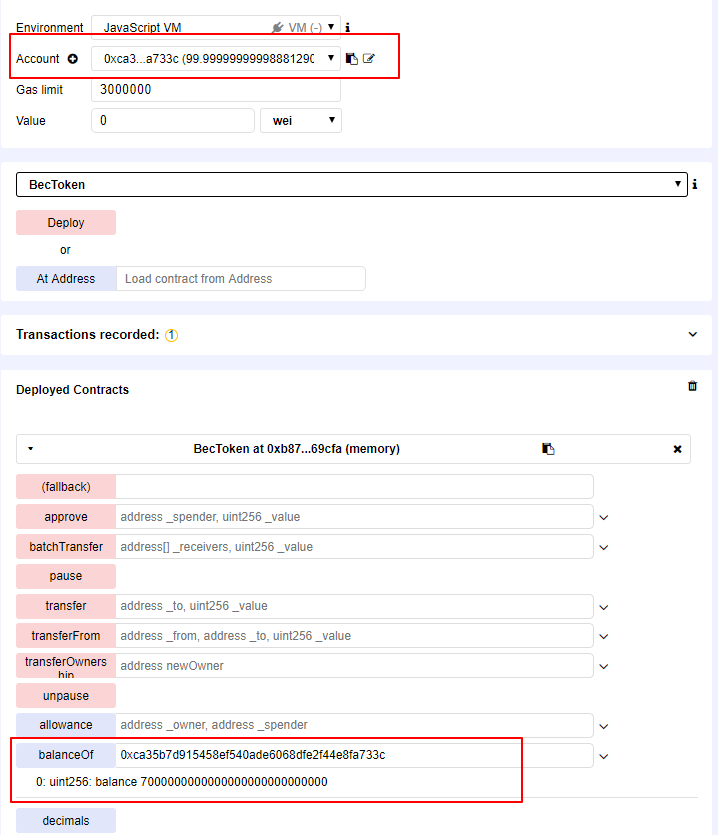The width and height of the screenshot is (718, 835).
Task: Click the balanceOf address input field
Action: point(354,755)
